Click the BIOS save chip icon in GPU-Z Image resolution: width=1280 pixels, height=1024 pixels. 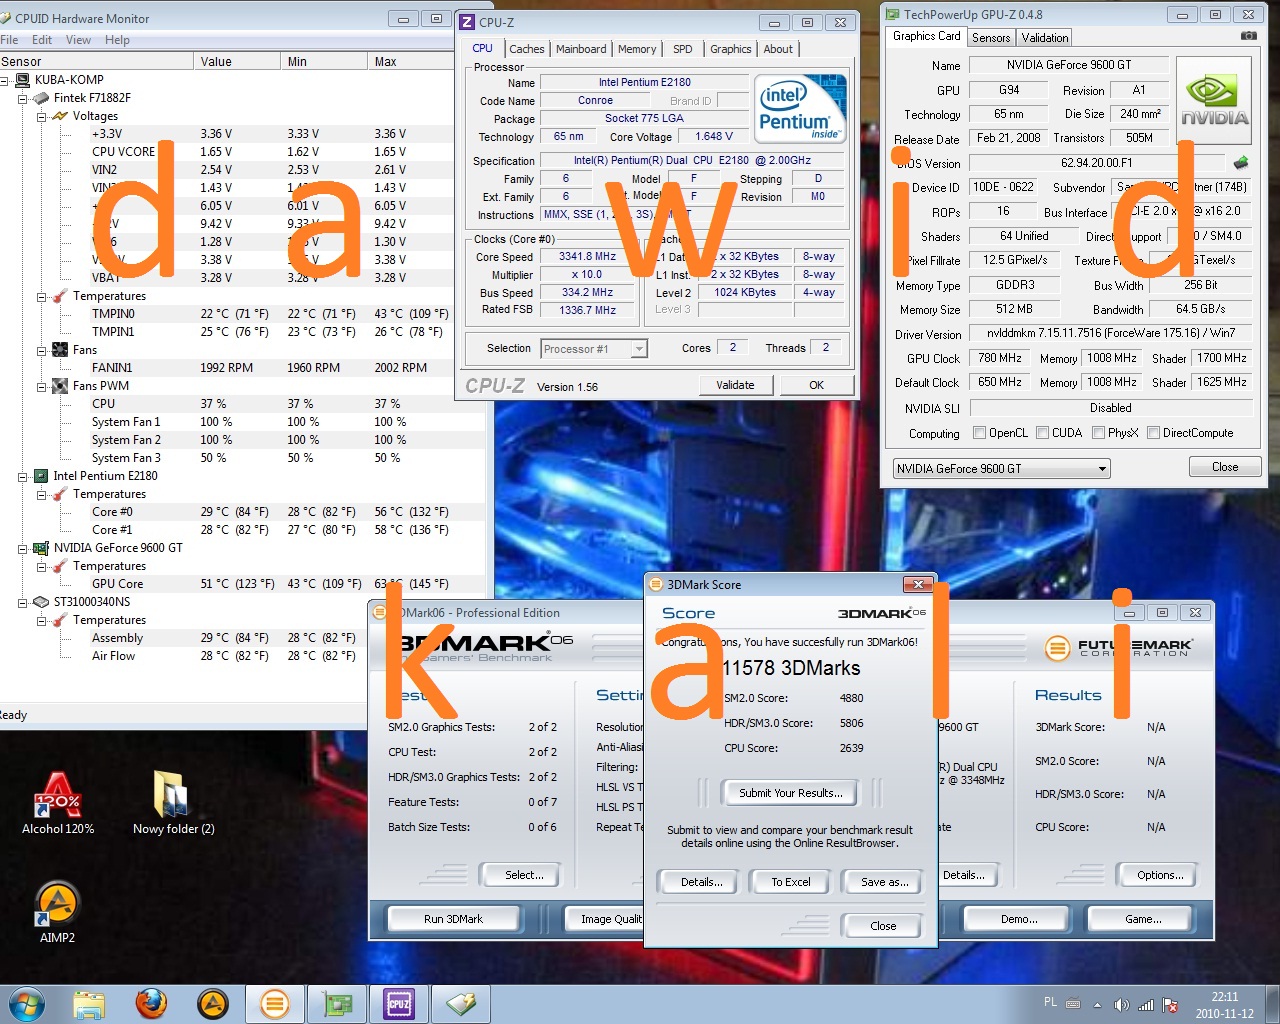tap(1241, 162)
